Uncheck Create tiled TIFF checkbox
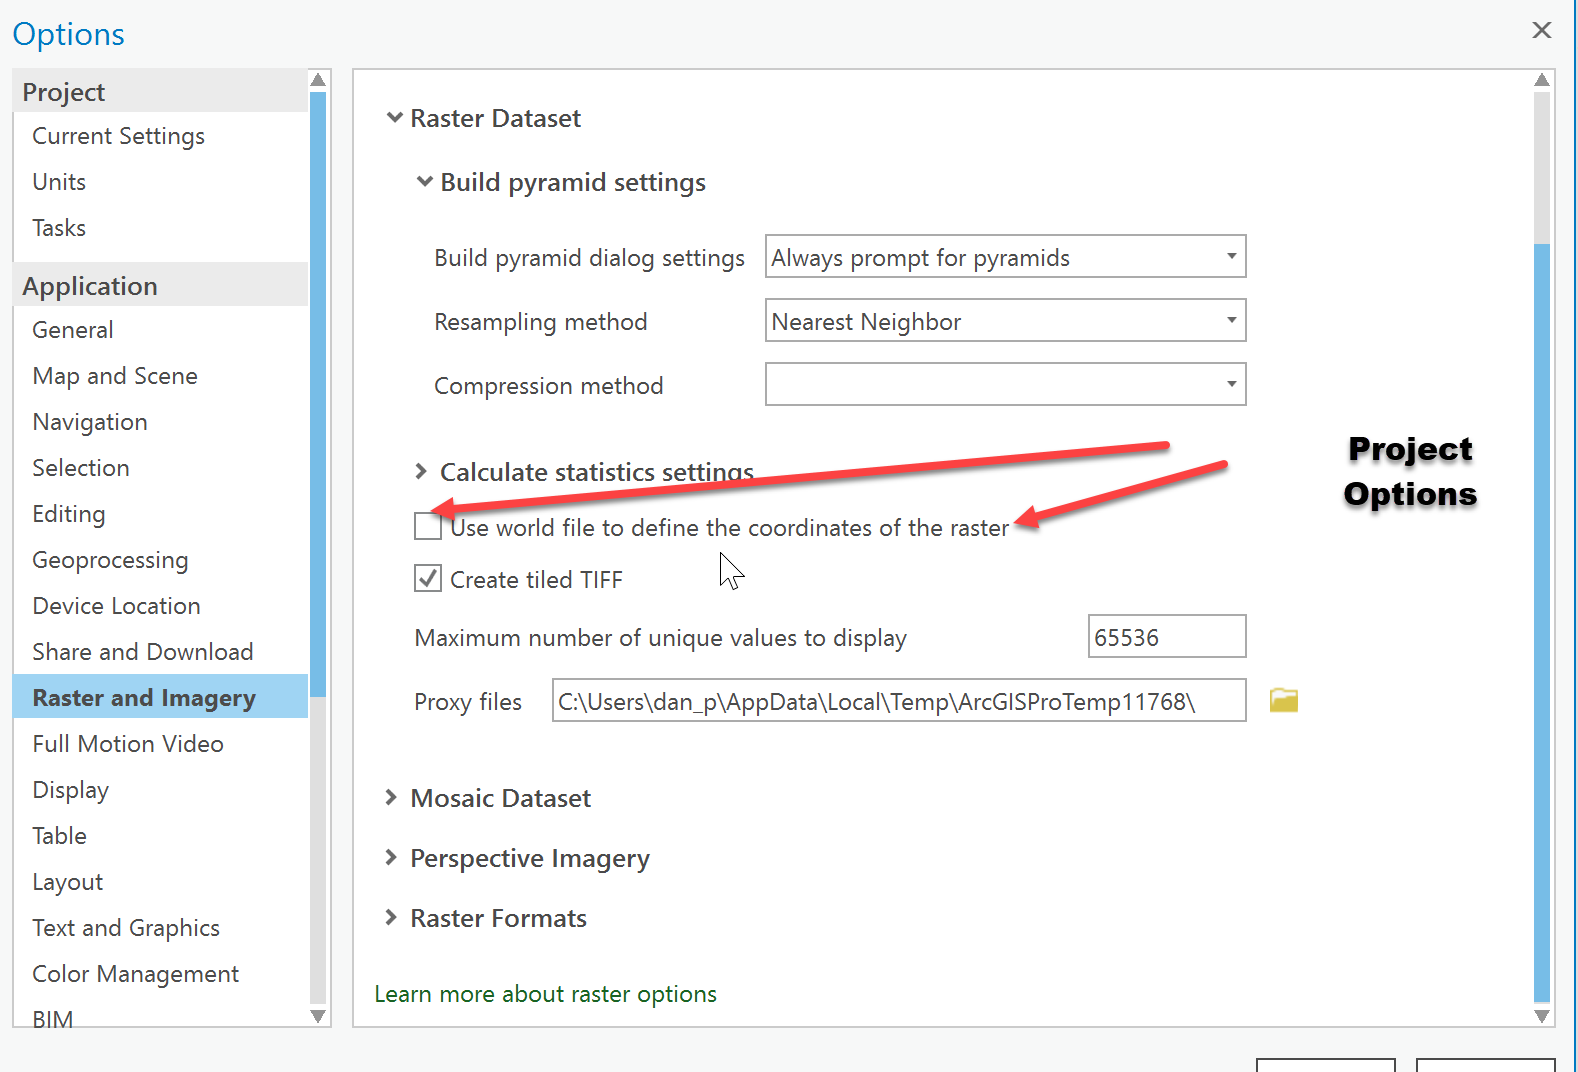1578x1072 pixels. [x=428, y=578]
